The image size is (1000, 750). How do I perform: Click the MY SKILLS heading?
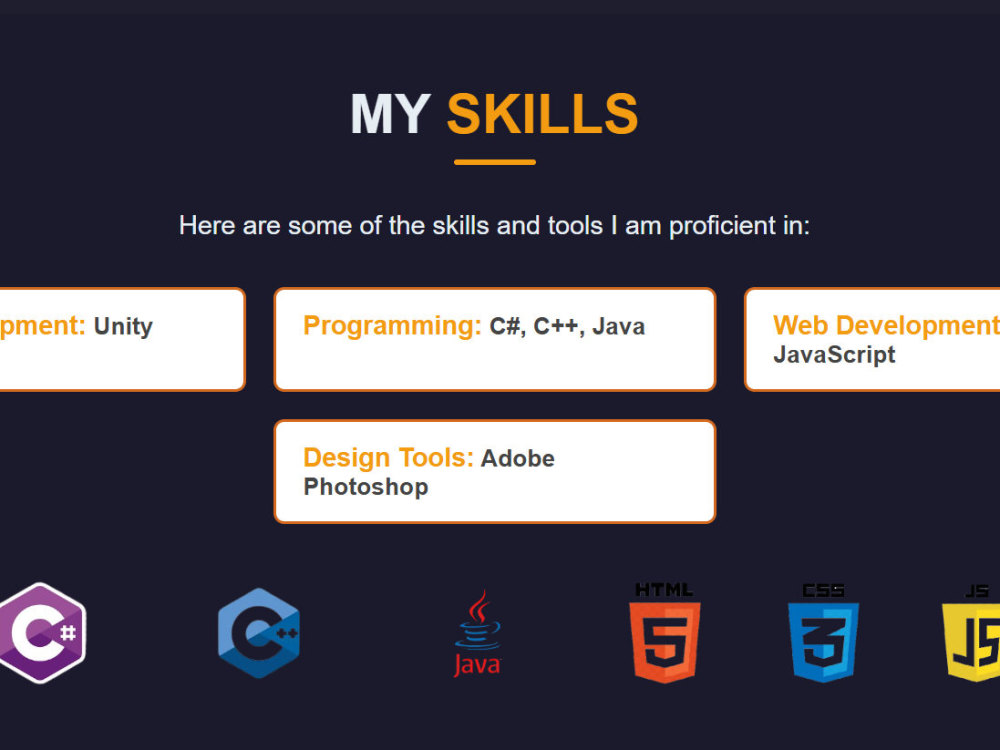pos(494,114)
